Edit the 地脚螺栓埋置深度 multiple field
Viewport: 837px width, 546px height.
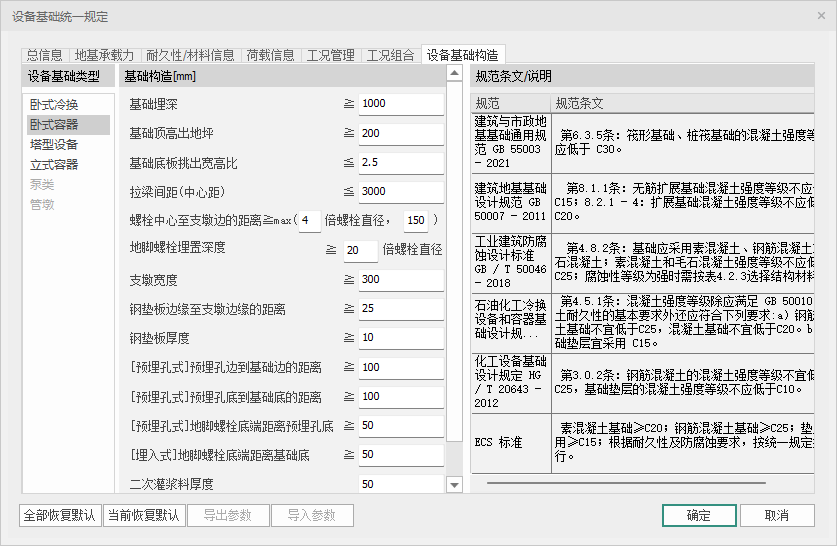[360, 250]
